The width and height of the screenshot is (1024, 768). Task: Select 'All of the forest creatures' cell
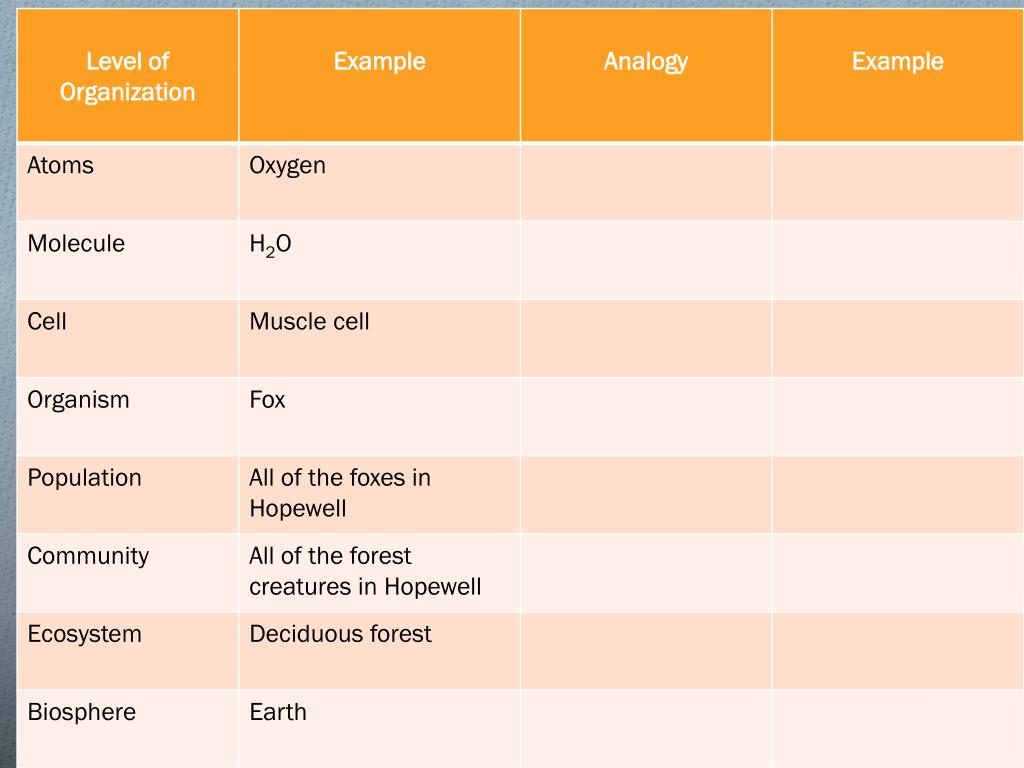(x=379, y=573)
